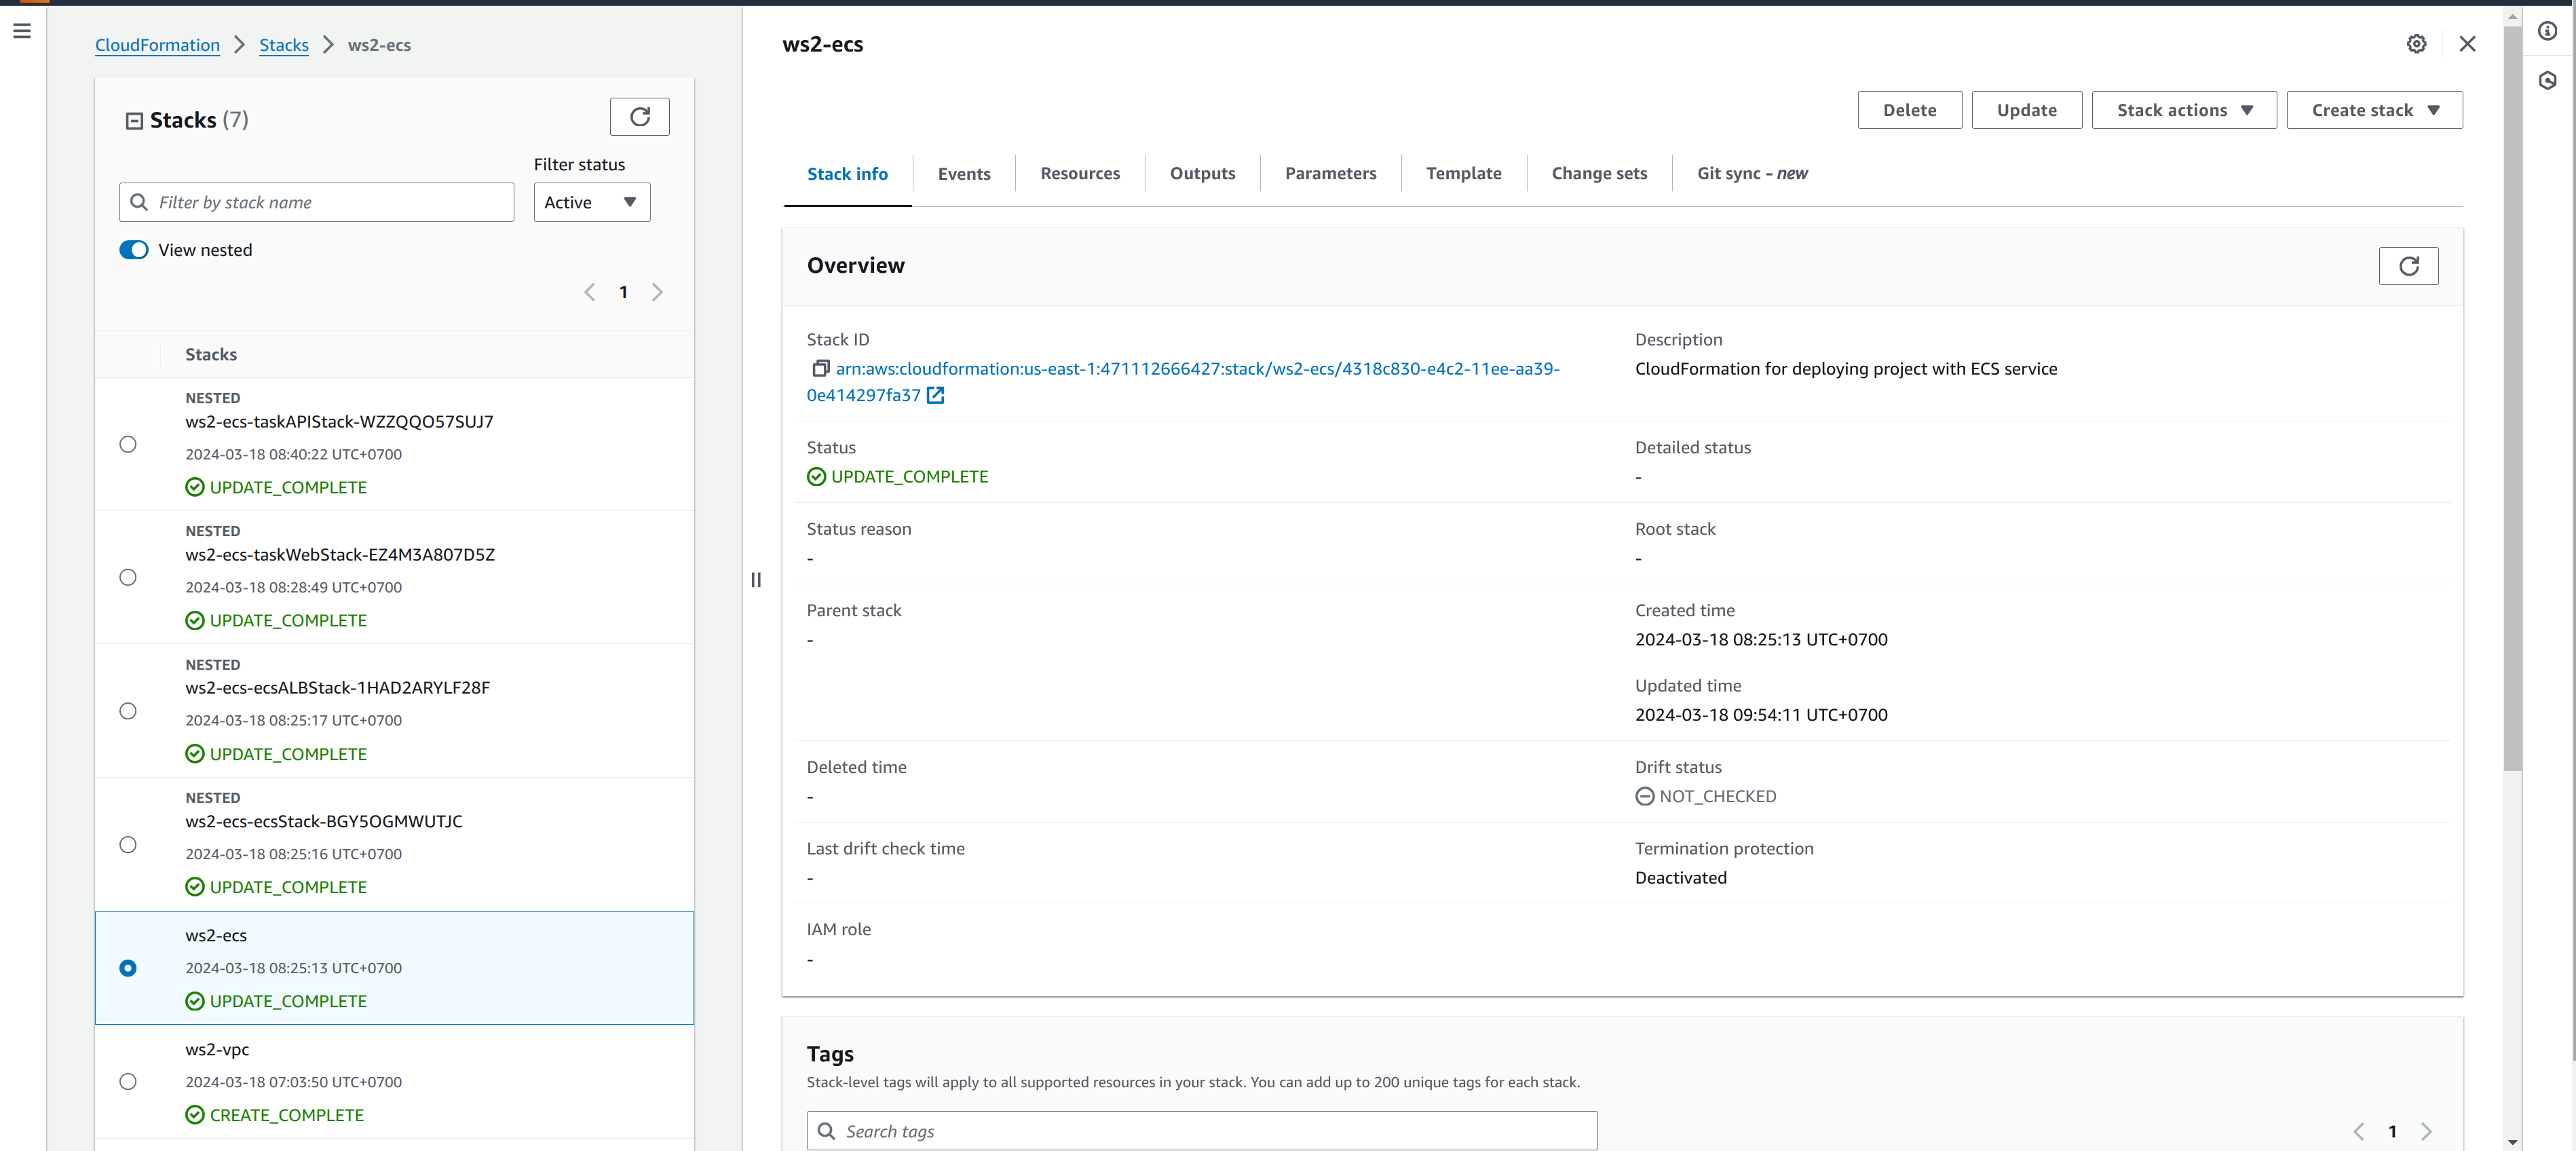Refresh the stacks list
Viewport: 2576px width, 1151px height.
tap(639, 116)
